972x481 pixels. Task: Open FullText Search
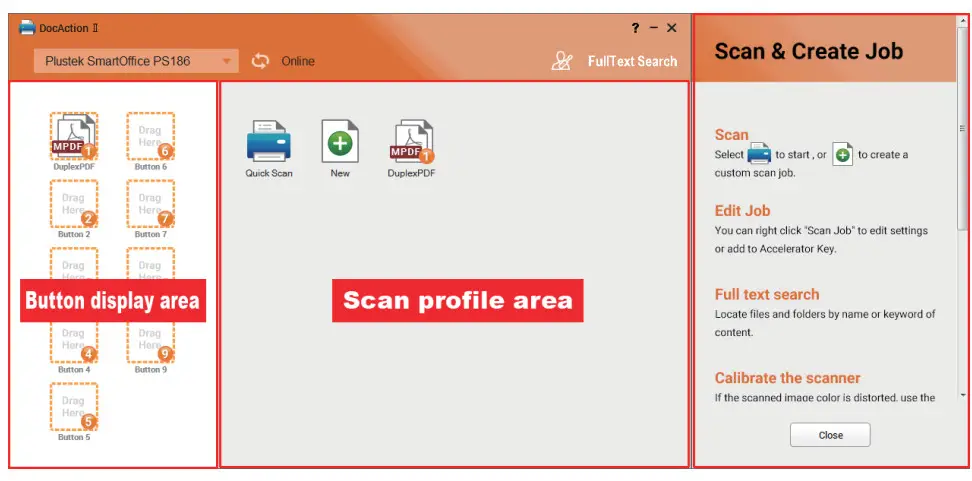(x=632, y=61)
